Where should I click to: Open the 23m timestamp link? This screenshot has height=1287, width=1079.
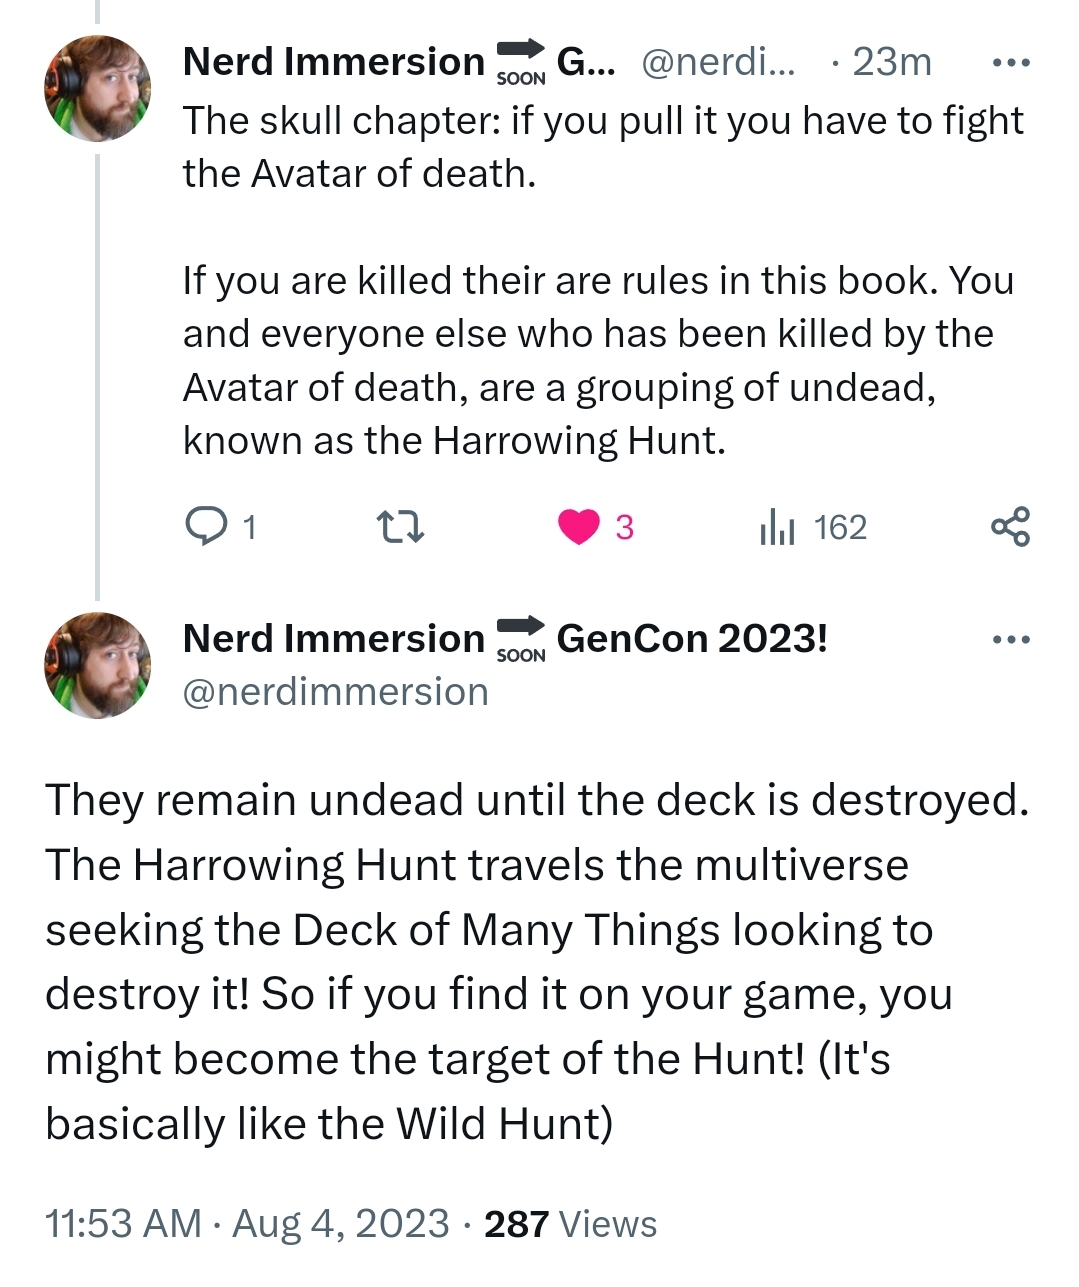tap(892, 62)
